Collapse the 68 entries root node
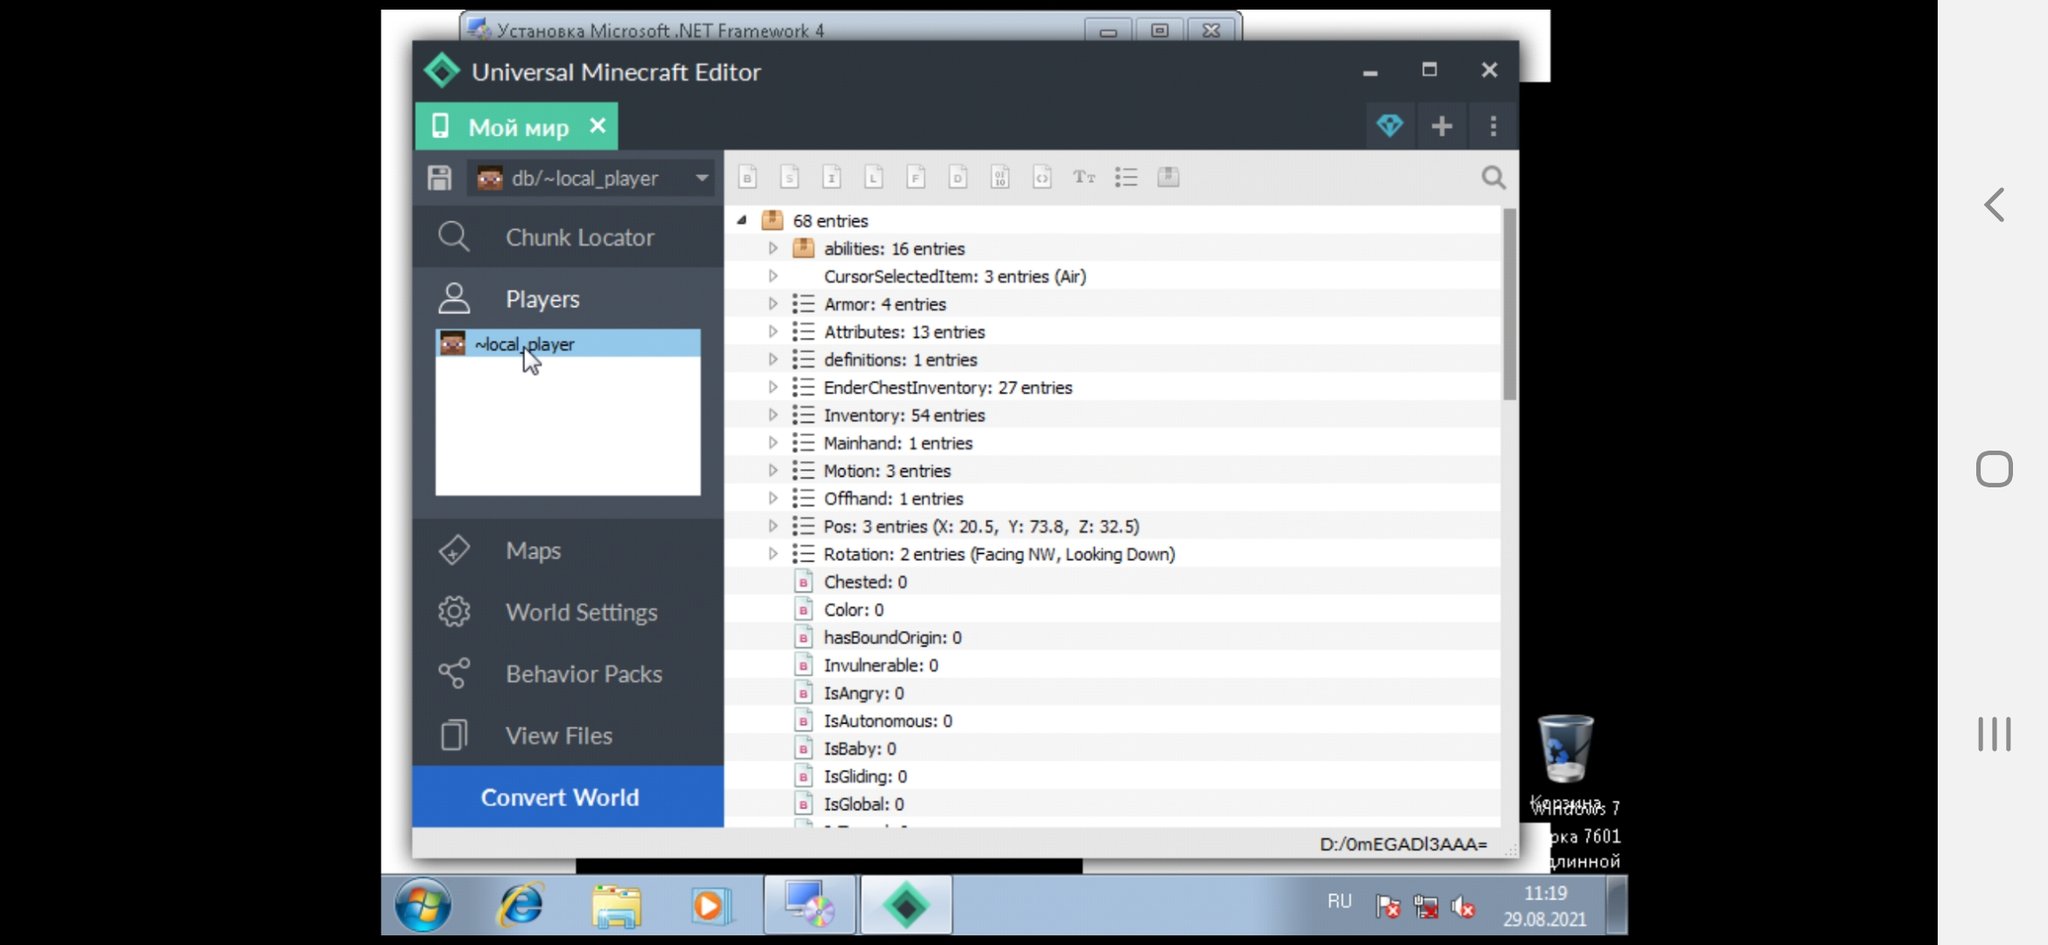The image size is (2048, 945). pyautogui.click(x=742, y=220)
